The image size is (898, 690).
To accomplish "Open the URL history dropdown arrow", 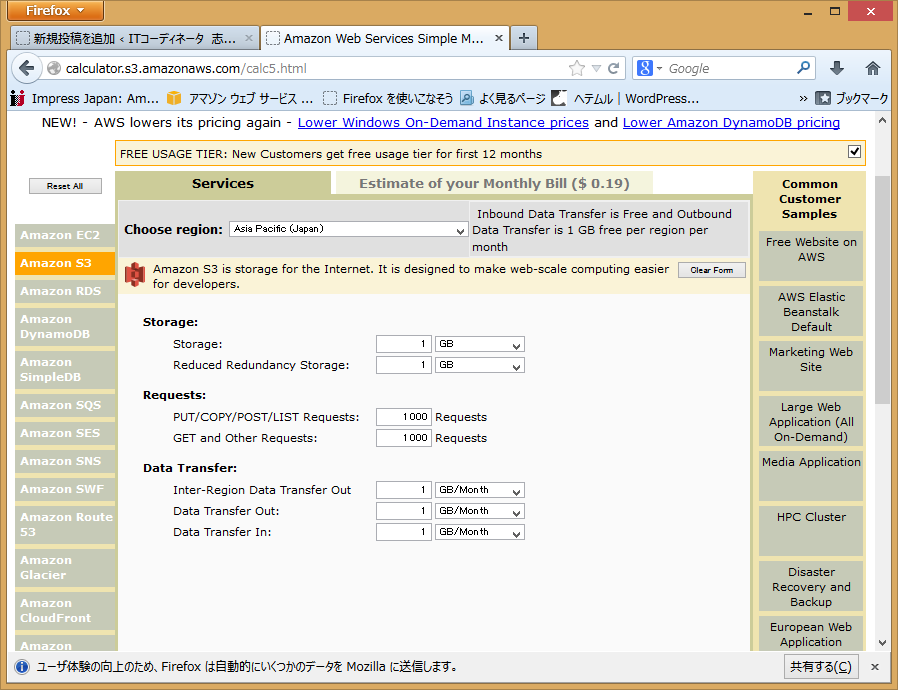I will click(596, 69).
